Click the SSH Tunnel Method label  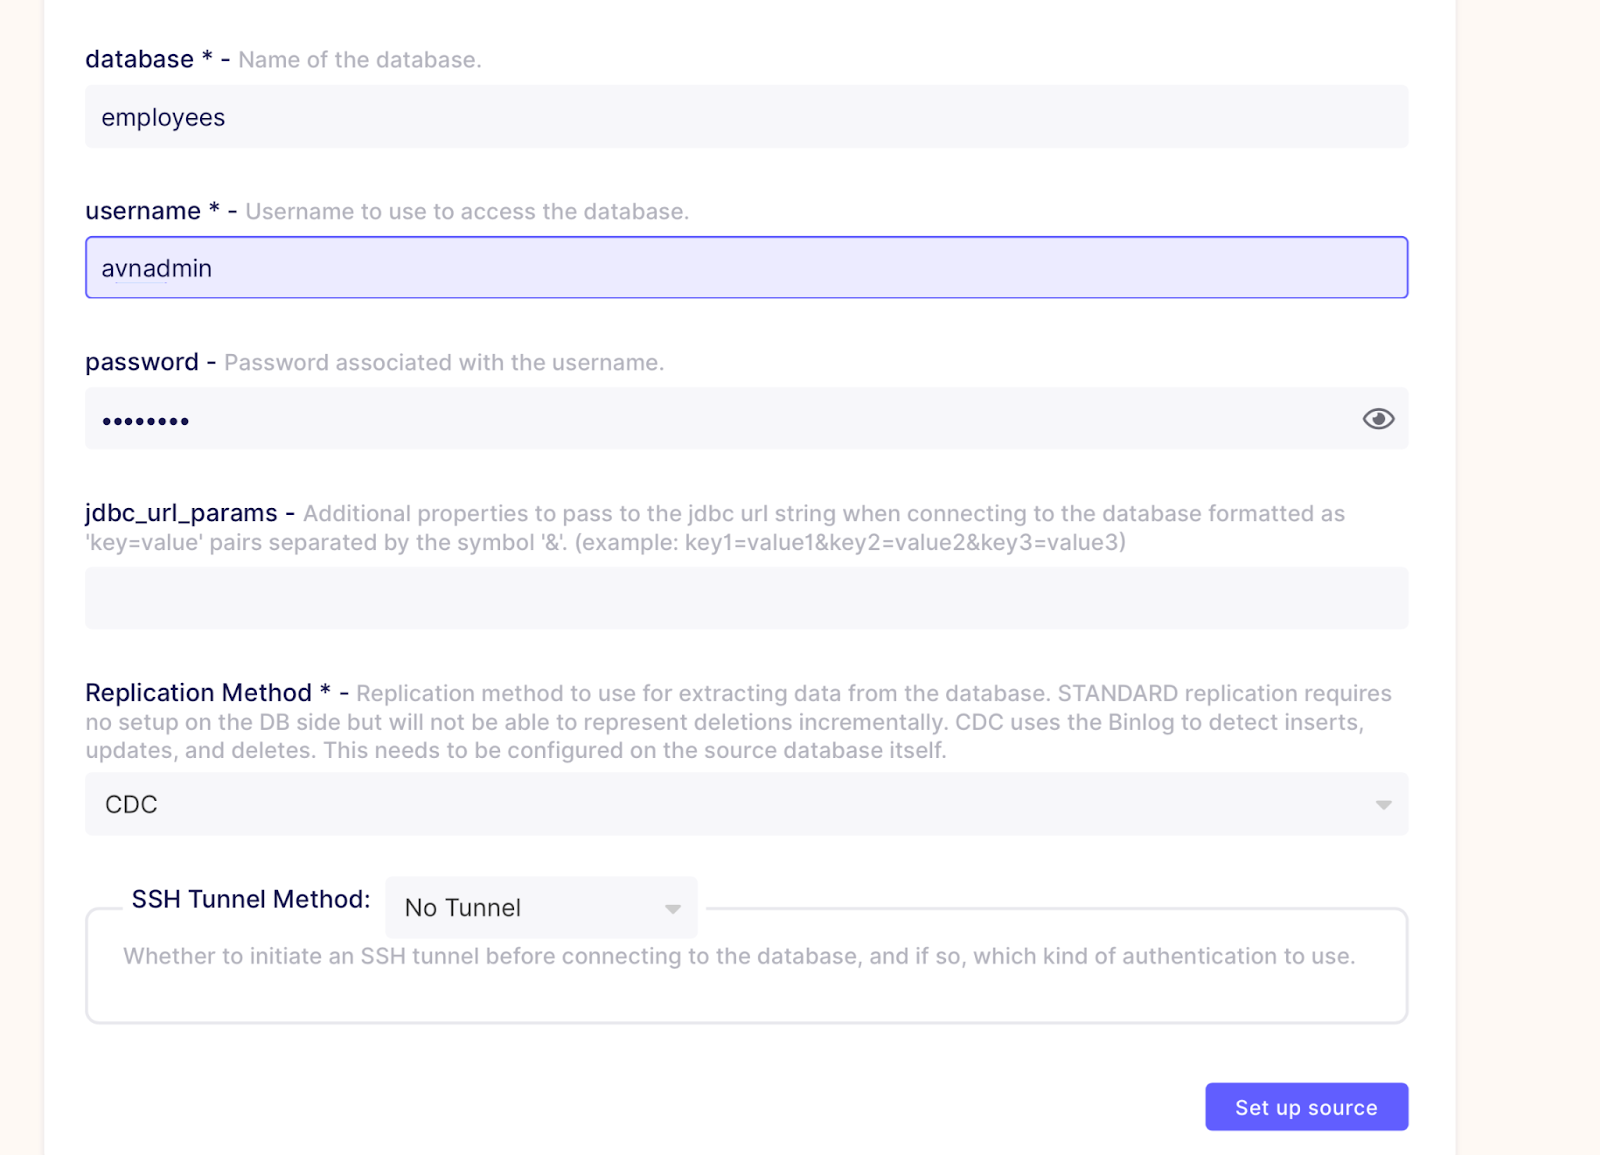pyautogui.click(x=250, y=899)
